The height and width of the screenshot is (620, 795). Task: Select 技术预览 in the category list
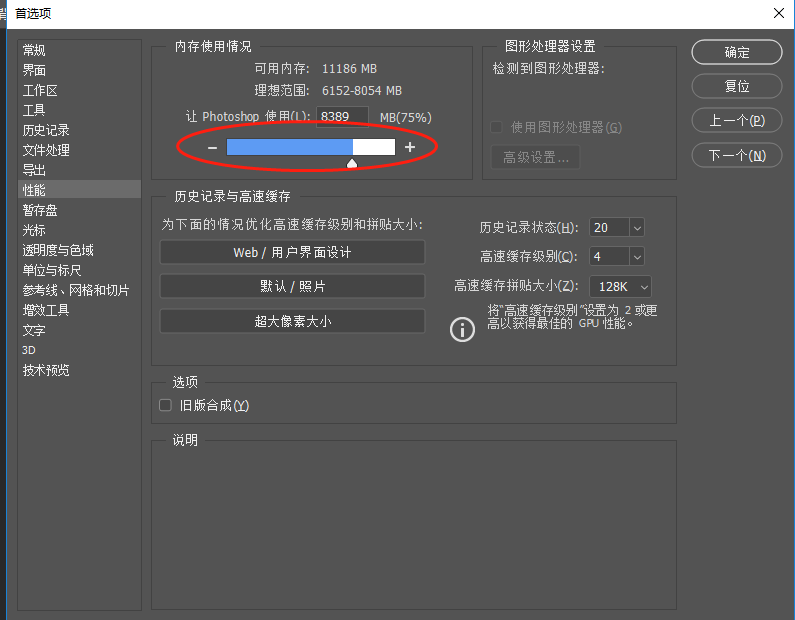point(79,370)
